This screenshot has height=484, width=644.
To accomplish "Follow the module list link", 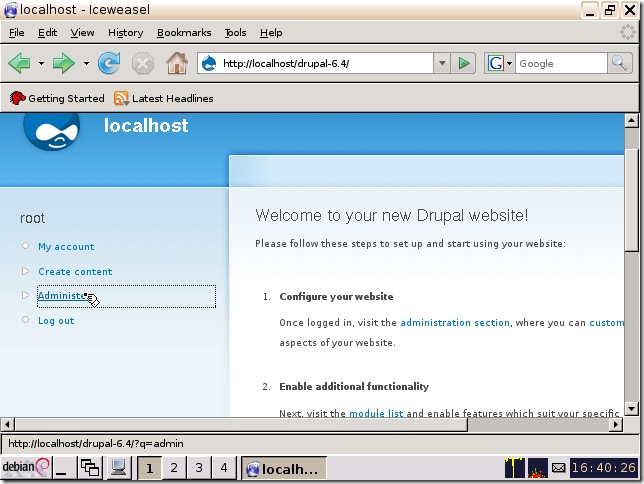I will [x=376, y=413].
